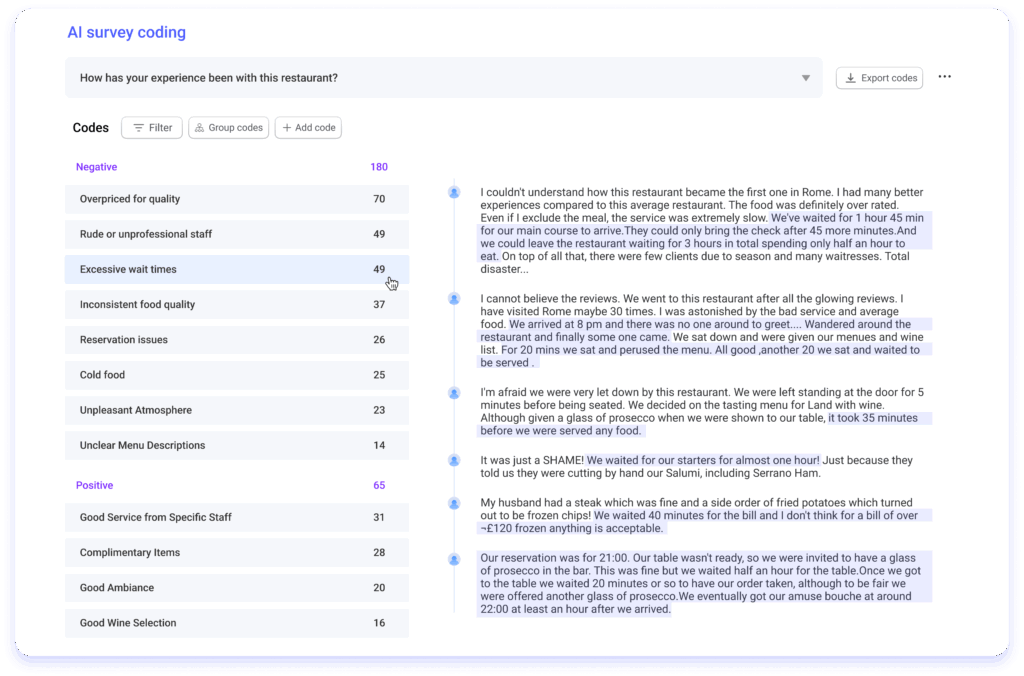Click the first respondent avatar icon

454,192
